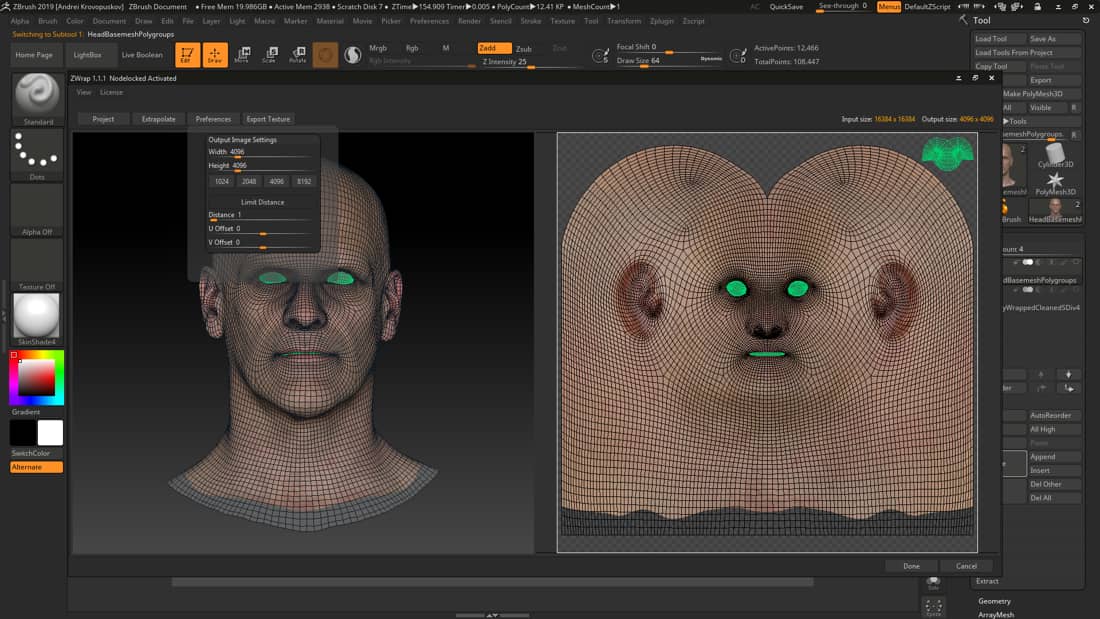The width and height of the screenshot is (1100, 619).
Task: Toggle M material channel
Action: click(x=445, y=48)
